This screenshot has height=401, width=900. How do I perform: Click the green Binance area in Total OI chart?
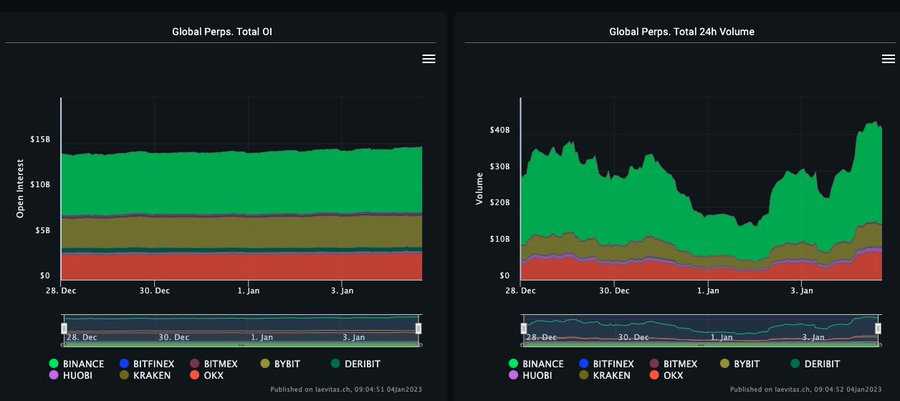point(240,182)
